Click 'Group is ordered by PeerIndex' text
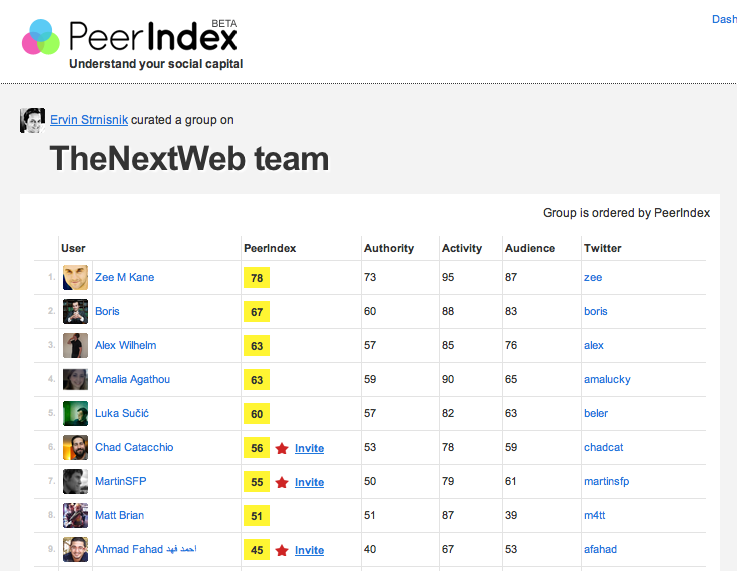The width and height of the screenshot is (737, 571). [626, 213]
